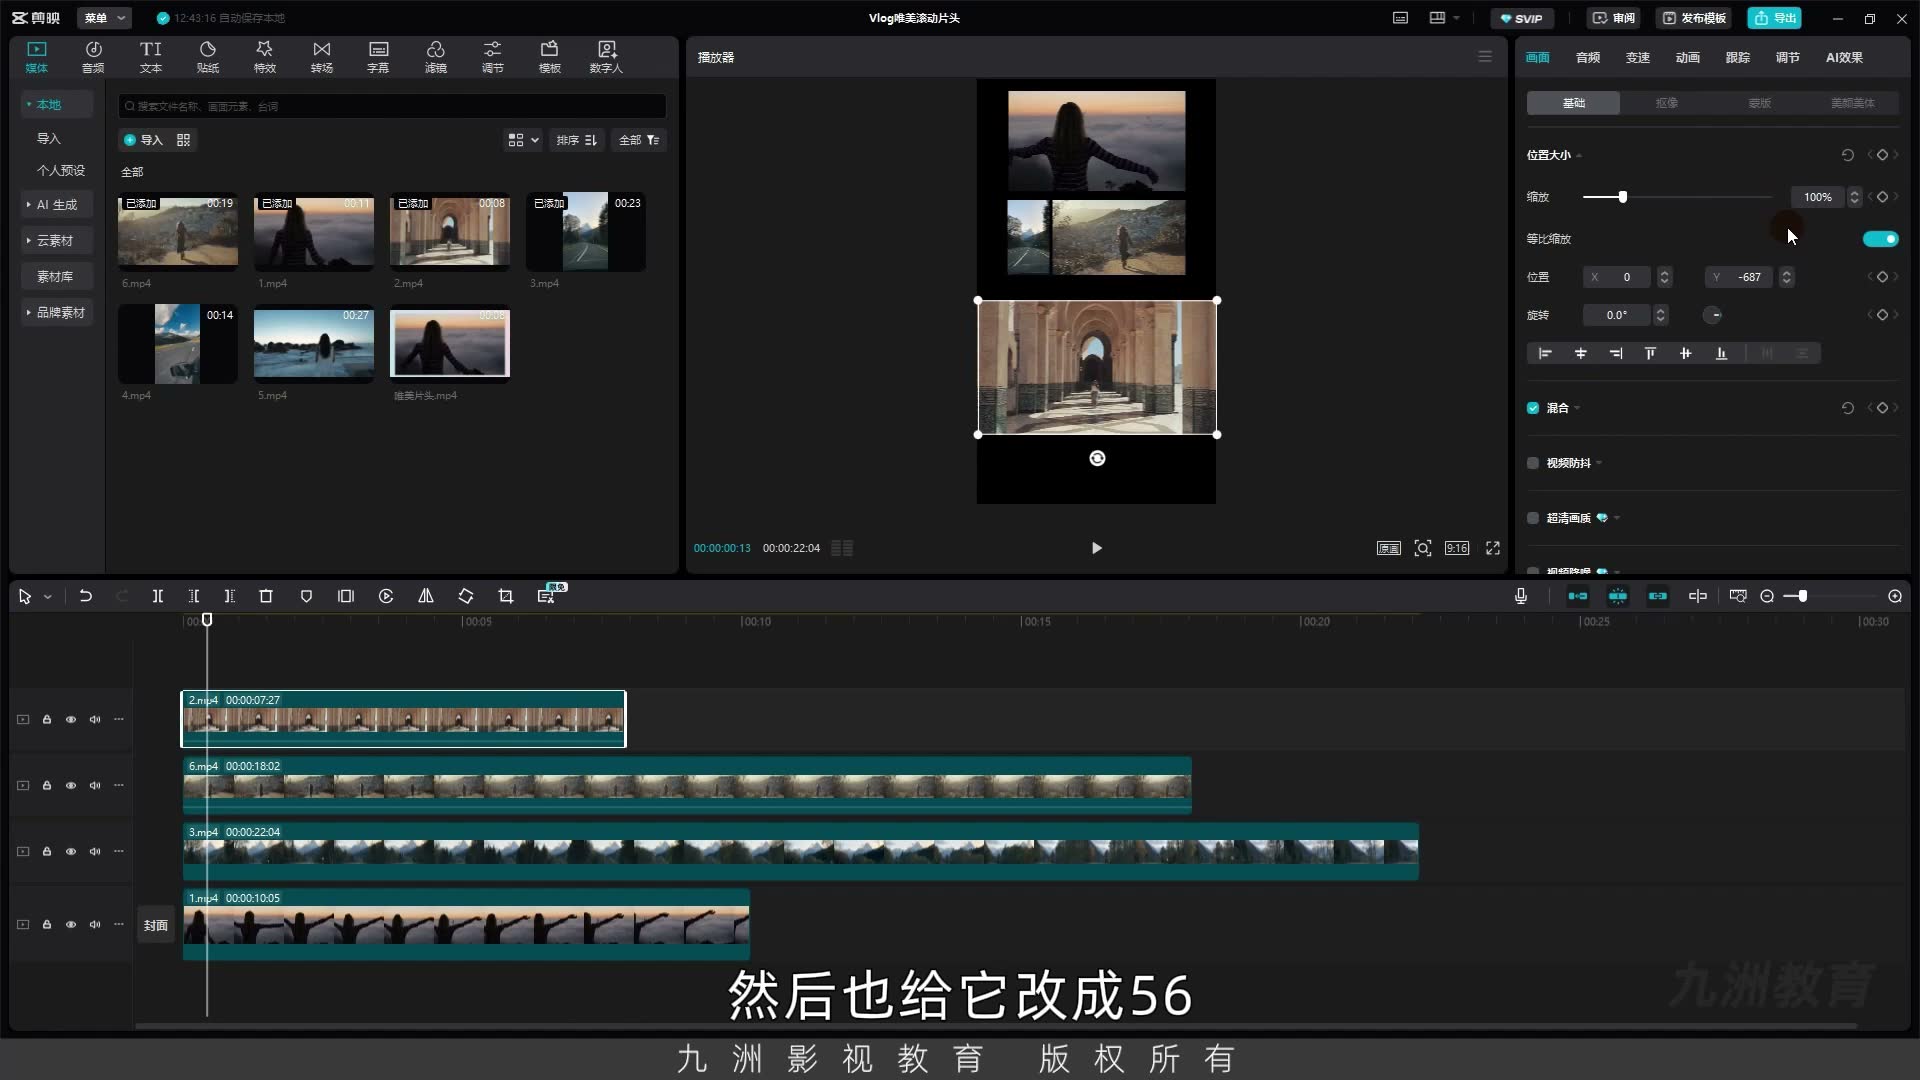Image resolution: width=1920 pixels, height=1080 pixels.
Task: Open the 音频 audio panel icon
Action: tap(93, 57)
